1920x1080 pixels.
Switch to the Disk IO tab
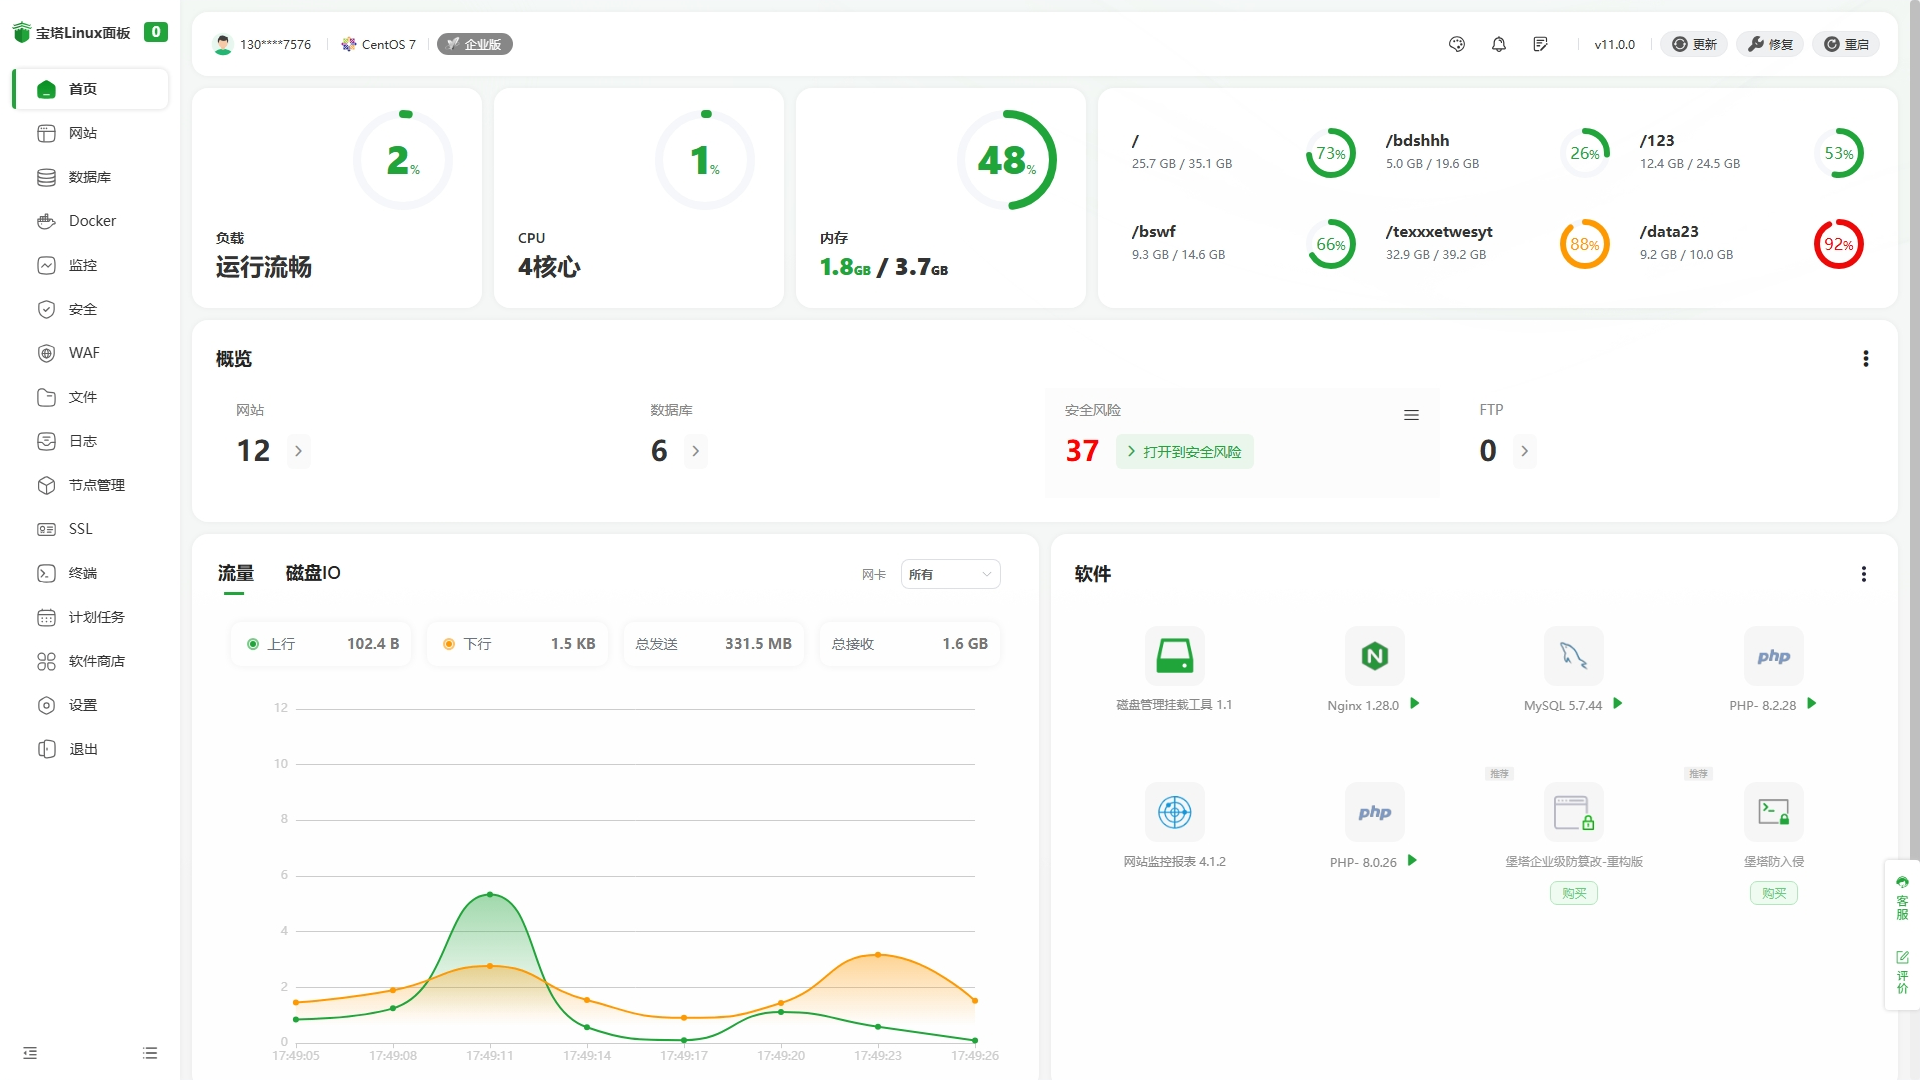[313, 573]
